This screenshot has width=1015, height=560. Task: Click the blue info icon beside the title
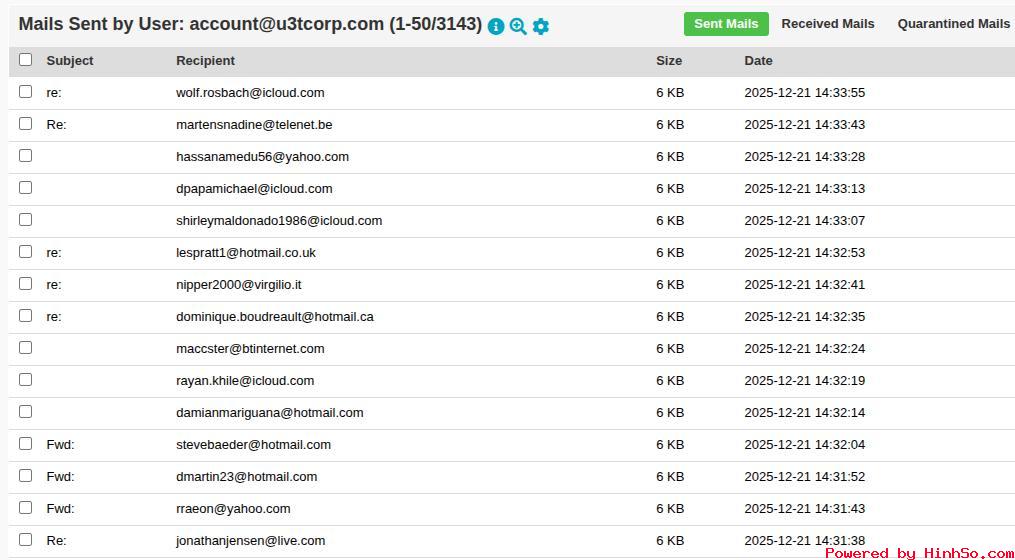point(496,27)
